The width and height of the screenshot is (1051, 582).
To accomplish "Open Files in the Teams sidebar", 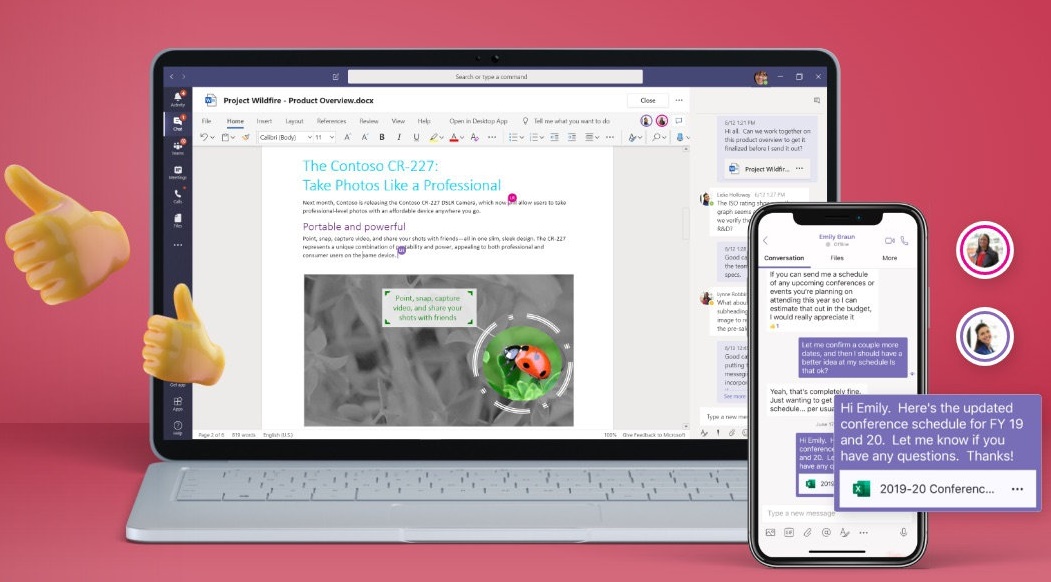I will 178,221.
